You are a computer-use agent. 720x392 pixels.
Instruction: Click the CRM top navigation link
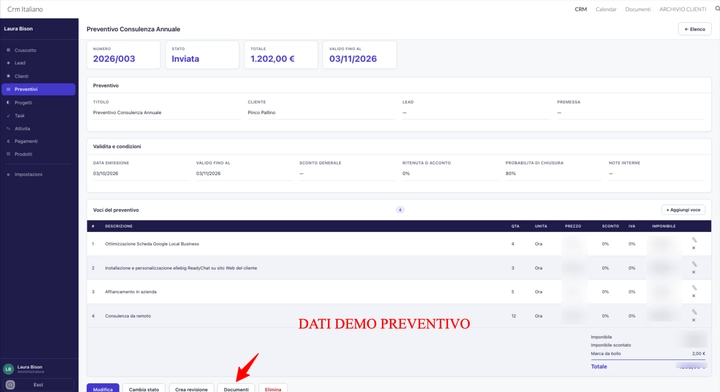coord(580,9)
